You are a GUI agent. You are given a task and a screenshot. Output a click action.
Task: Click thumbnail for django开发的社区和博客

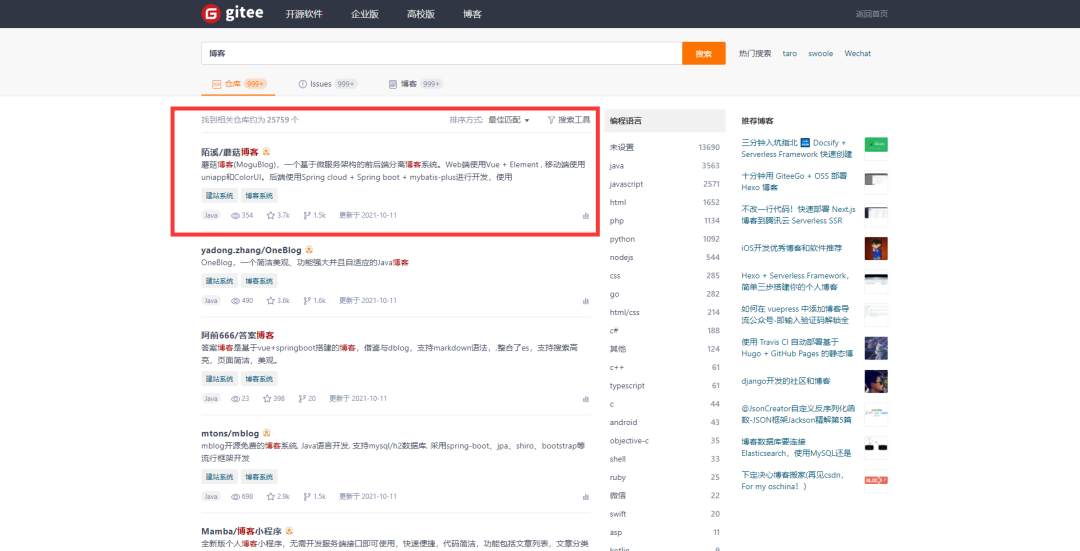tap(876, 381)
